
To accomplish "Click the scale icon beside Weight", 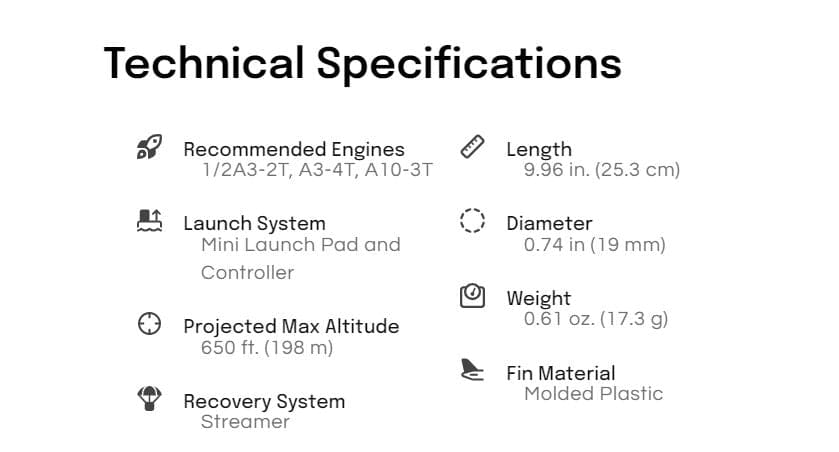I will 472,296.
